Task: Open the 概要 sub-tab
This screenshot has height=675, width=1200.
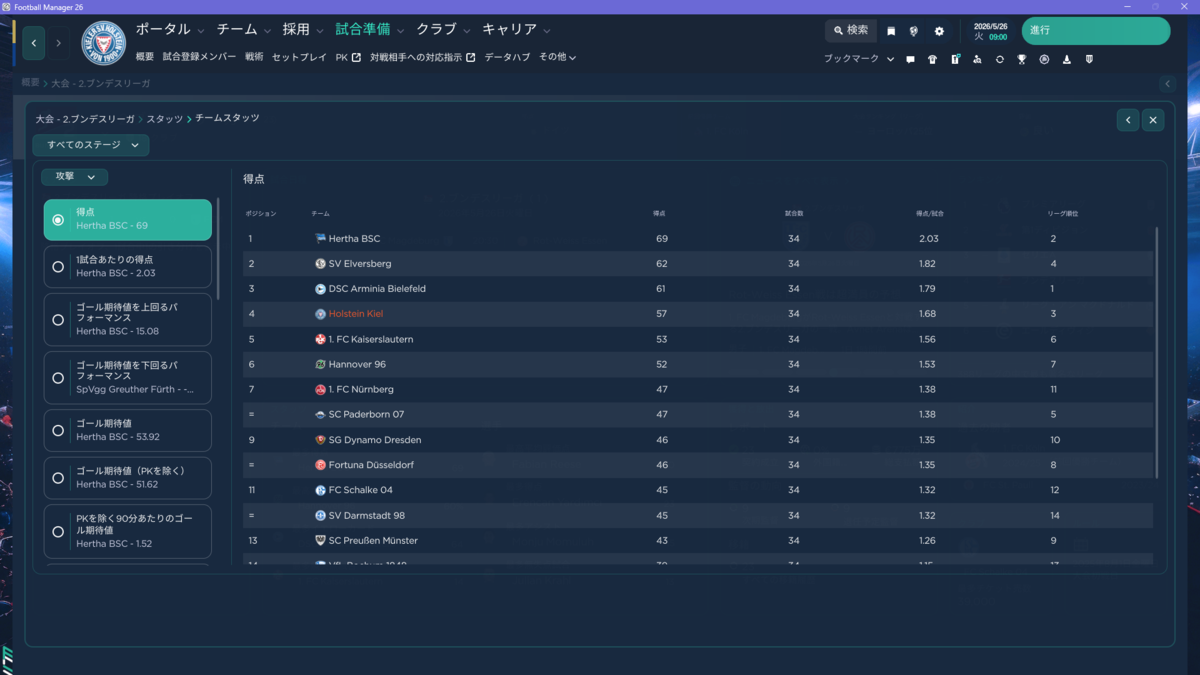Action: pyautogui.click(x=145, y=57)
